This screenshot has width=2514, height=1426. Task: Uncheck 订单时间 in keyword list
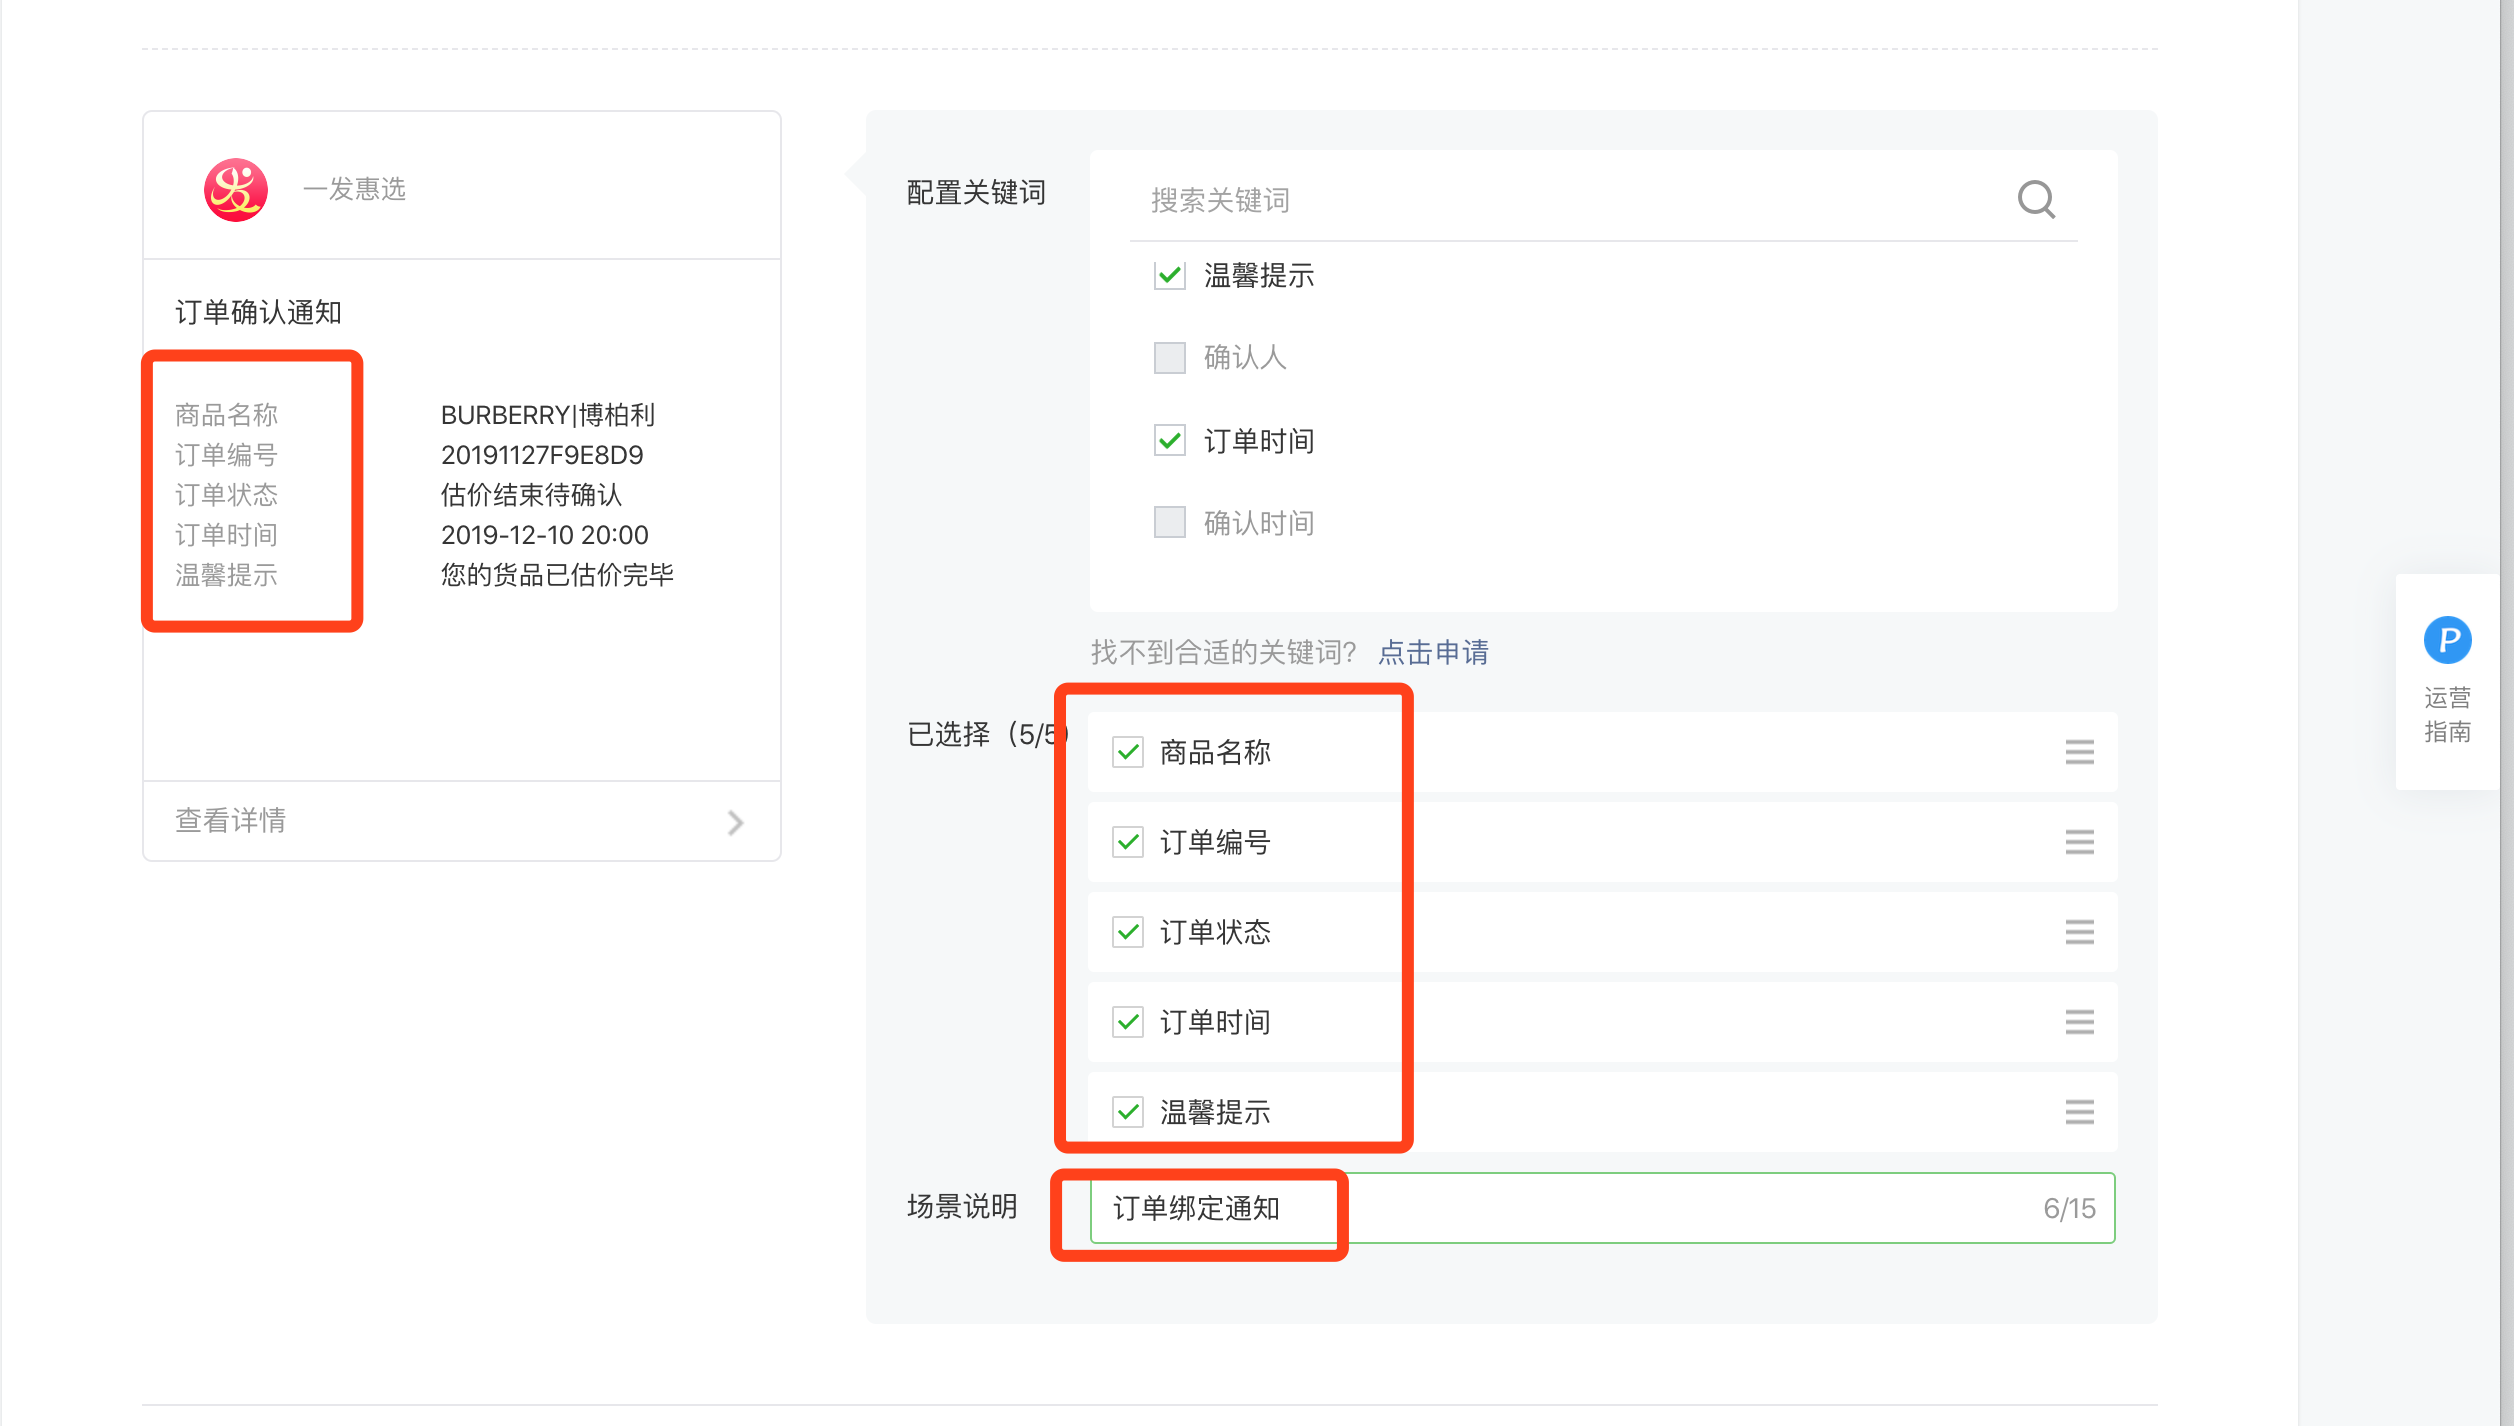click(x=1169, y=440)
